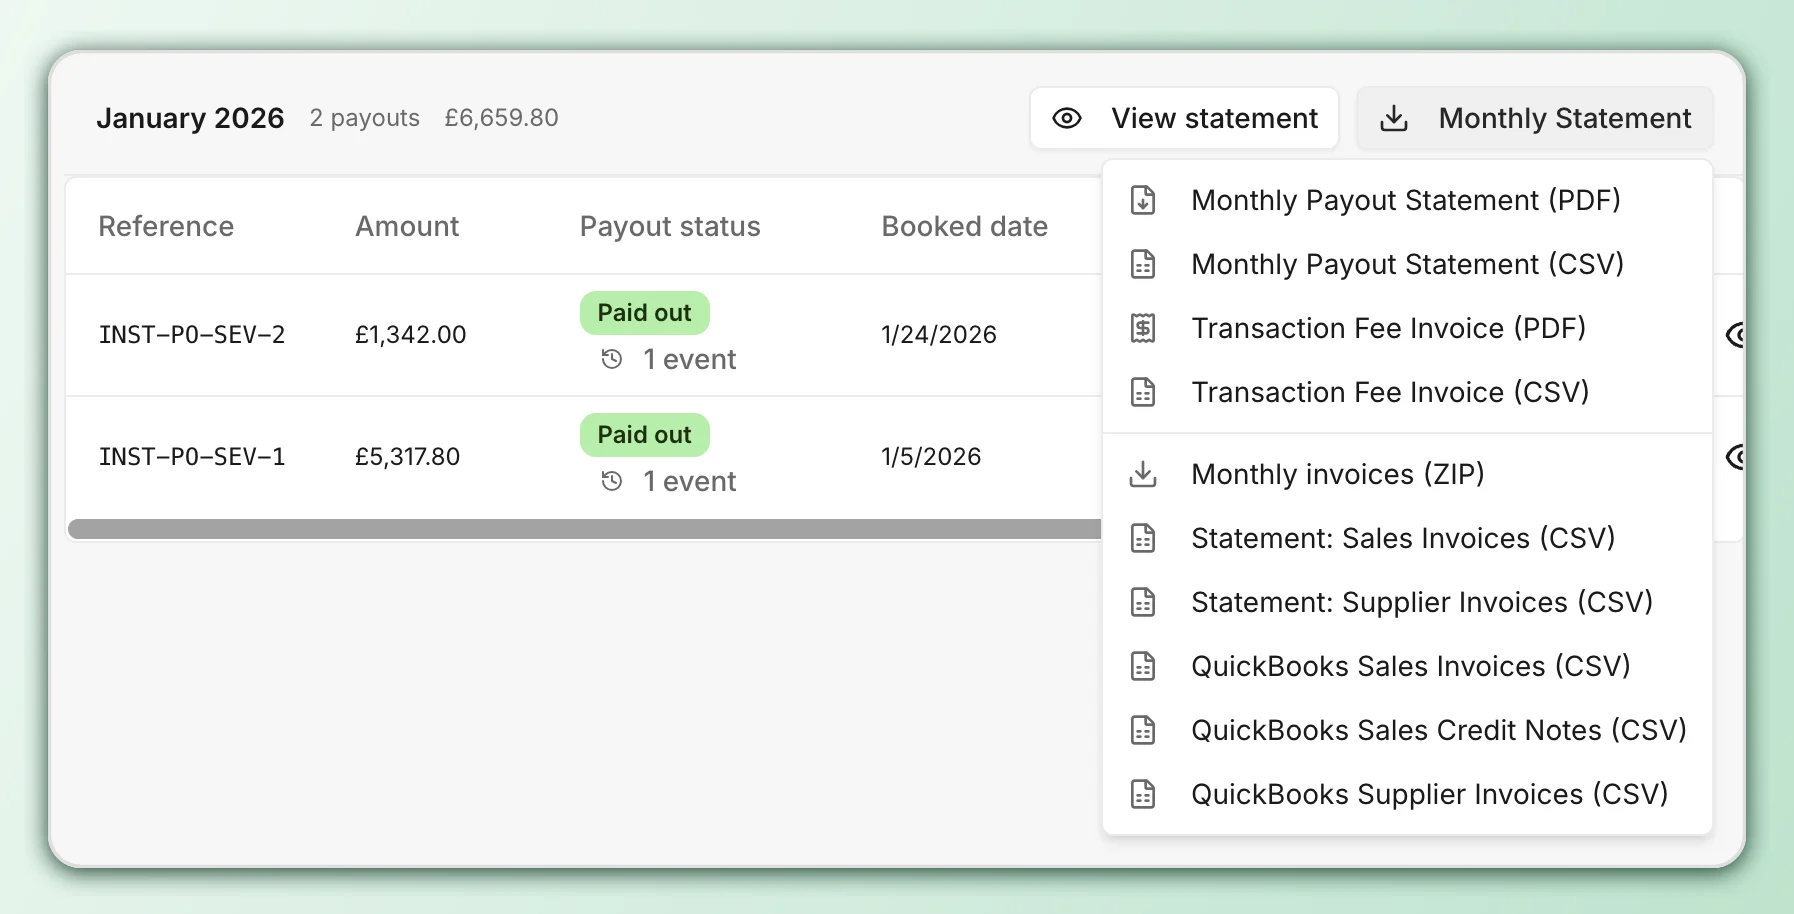Click the January 2026 heading
Viewport: 1794px width, 914px height.
click(x=190, y=118)
